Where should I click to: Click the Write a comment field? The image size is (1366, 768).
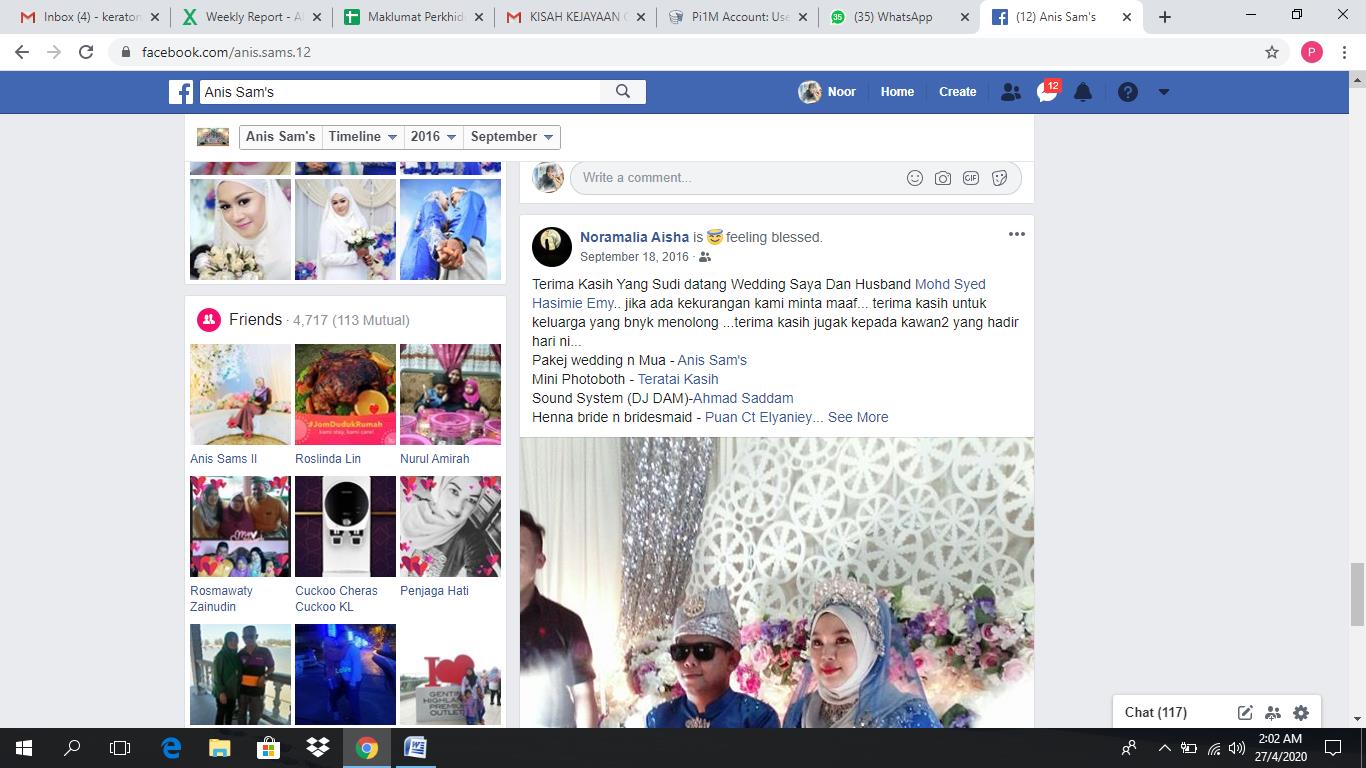pos(730,178)
